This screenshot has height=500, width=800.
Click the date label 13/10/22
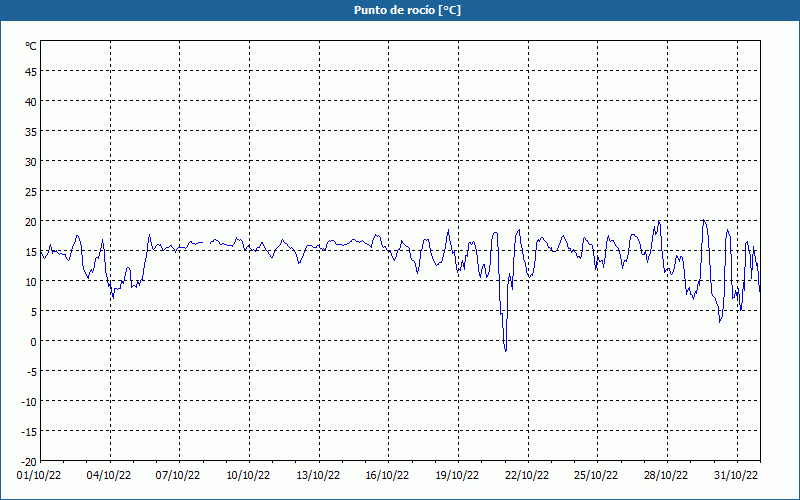(318, 476)
